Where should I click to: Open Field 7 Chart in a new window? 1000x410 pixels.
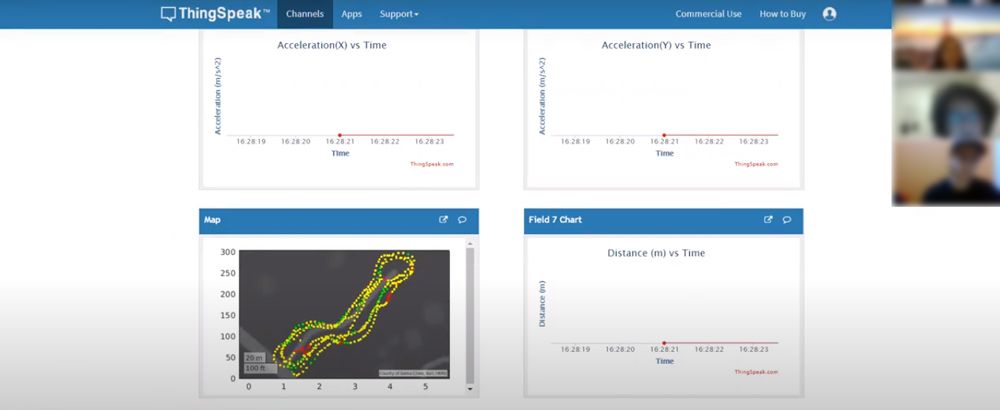point(769,220)
